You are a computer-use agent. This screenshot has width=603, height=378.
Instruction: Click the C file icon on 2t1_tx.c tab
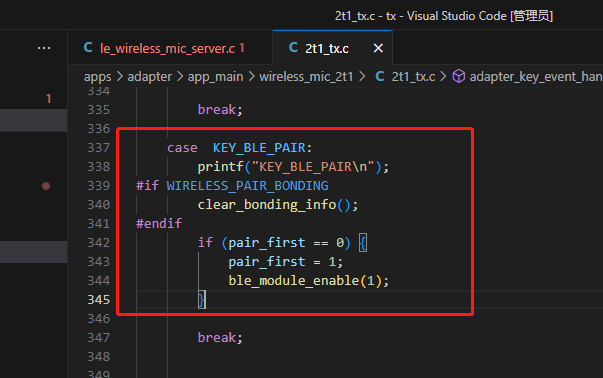[x=293, y=48]
